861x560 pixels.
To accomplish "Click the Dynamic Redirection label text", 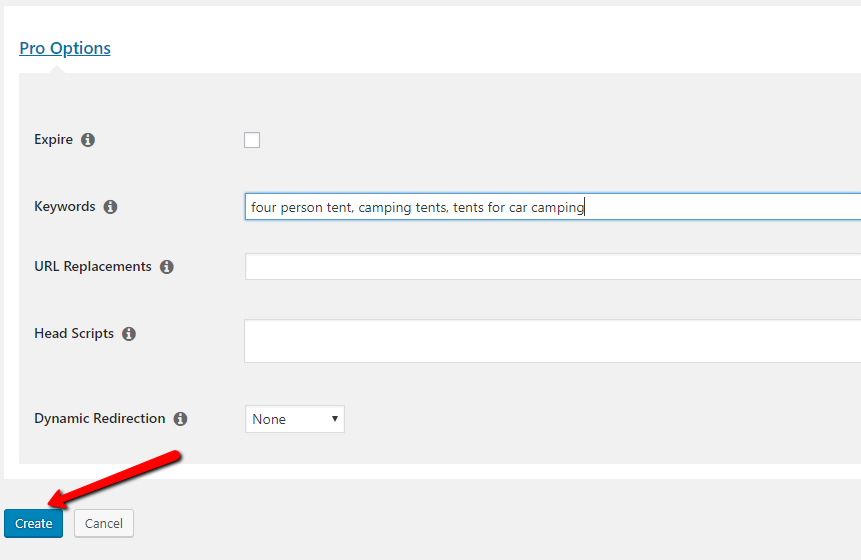I will tap(100, 419).
